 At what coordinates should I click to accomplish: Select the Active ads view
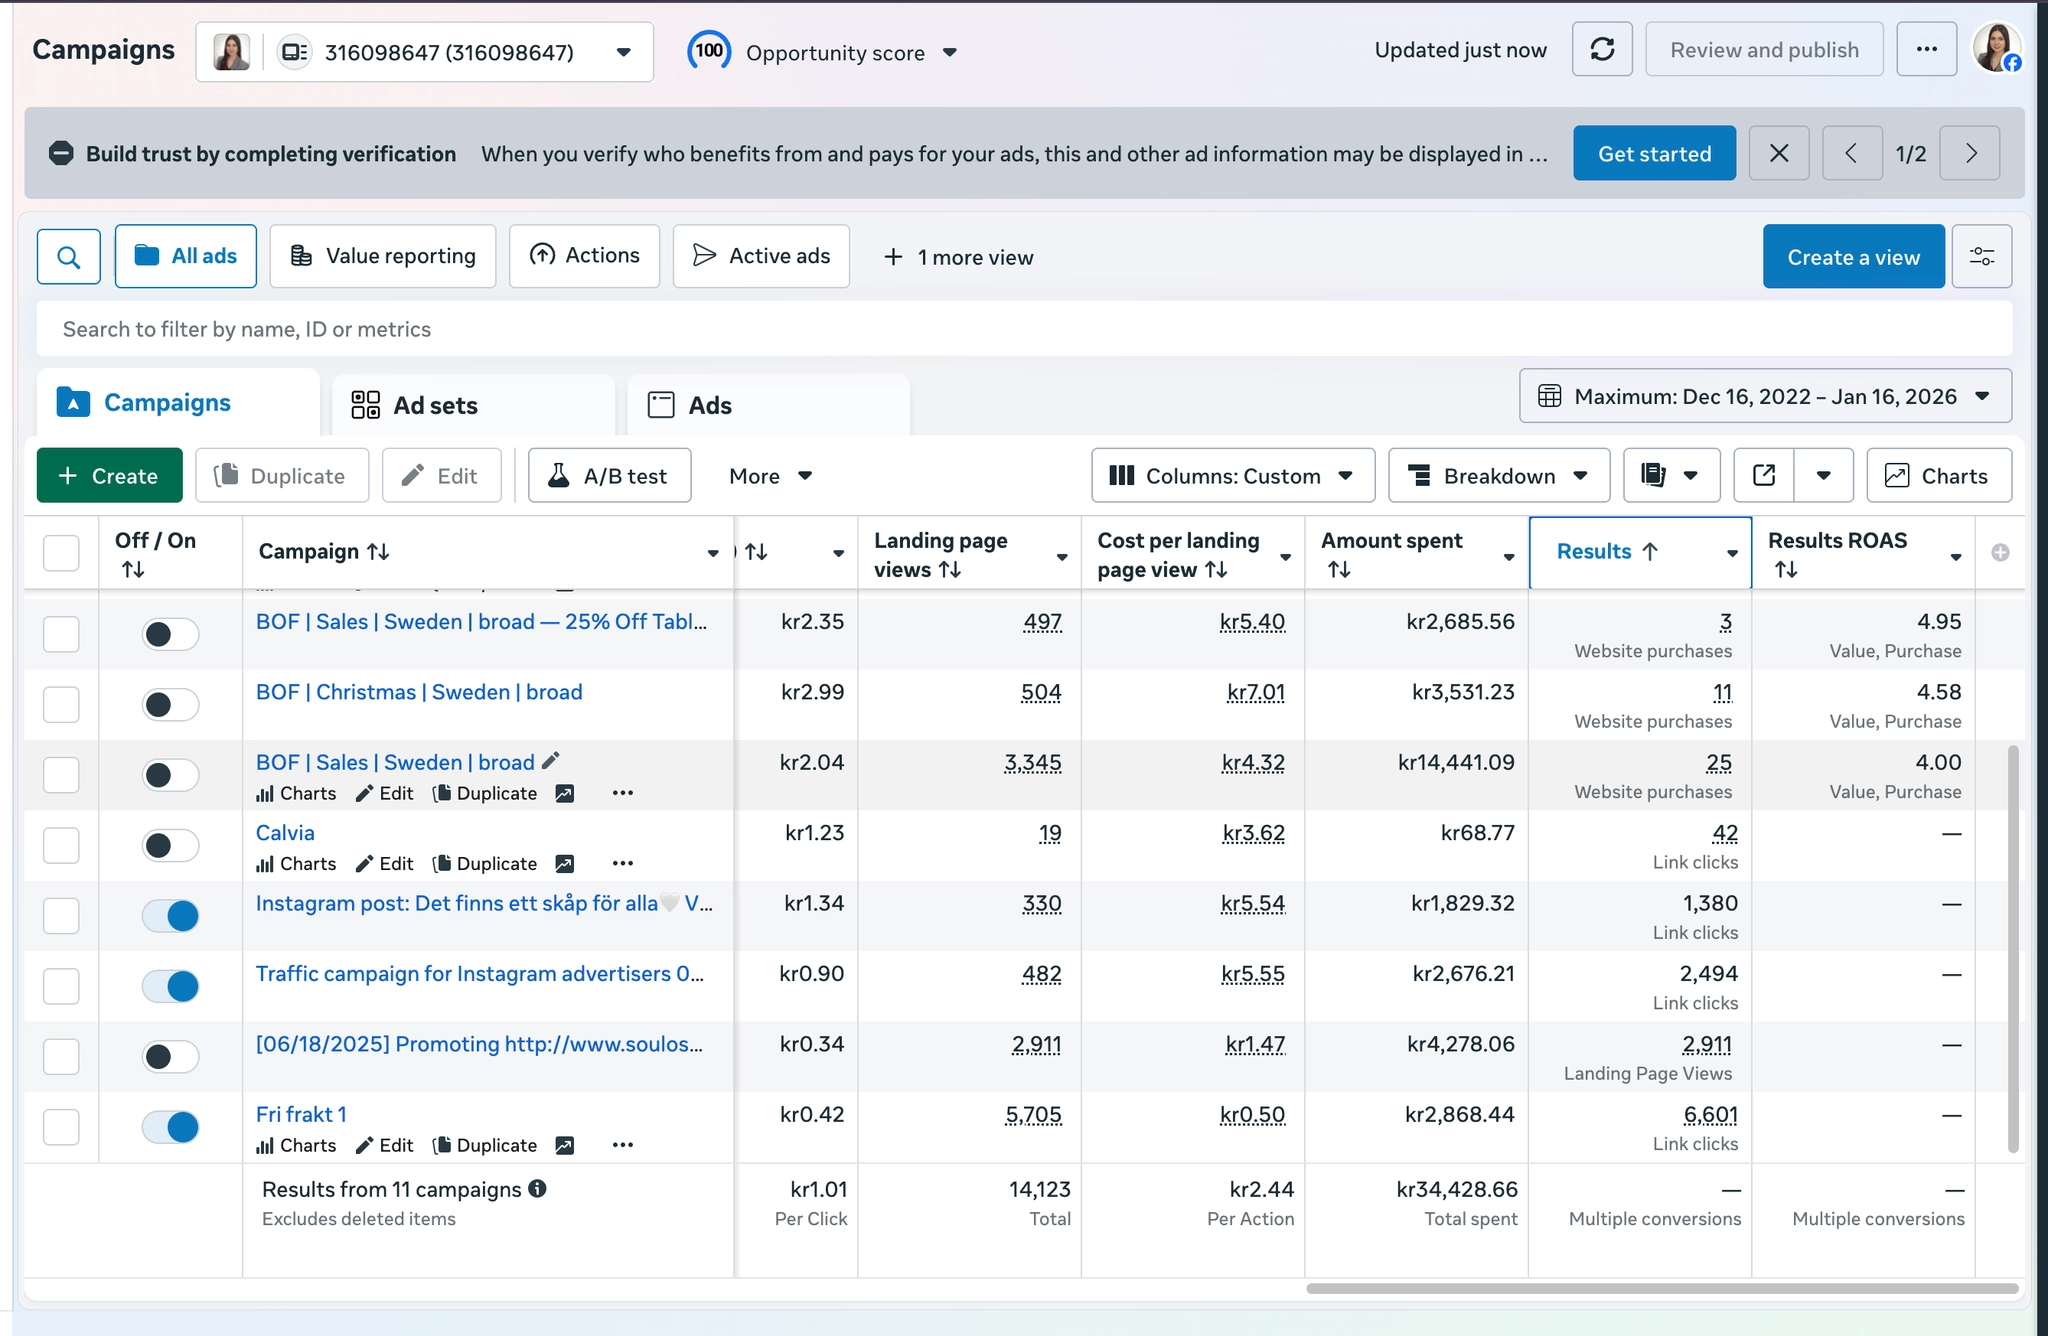761,256
